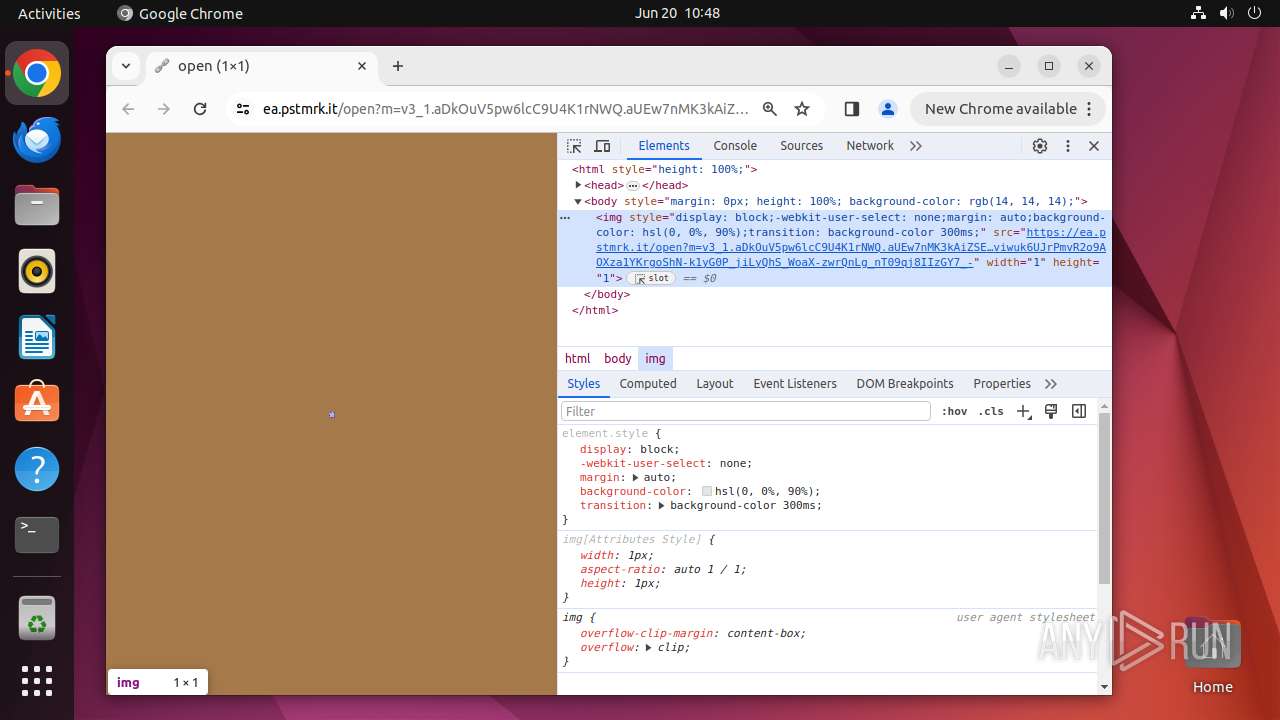
Task: Open LibreOffice Writer from the dock
Action: click(x=37, y=337)
